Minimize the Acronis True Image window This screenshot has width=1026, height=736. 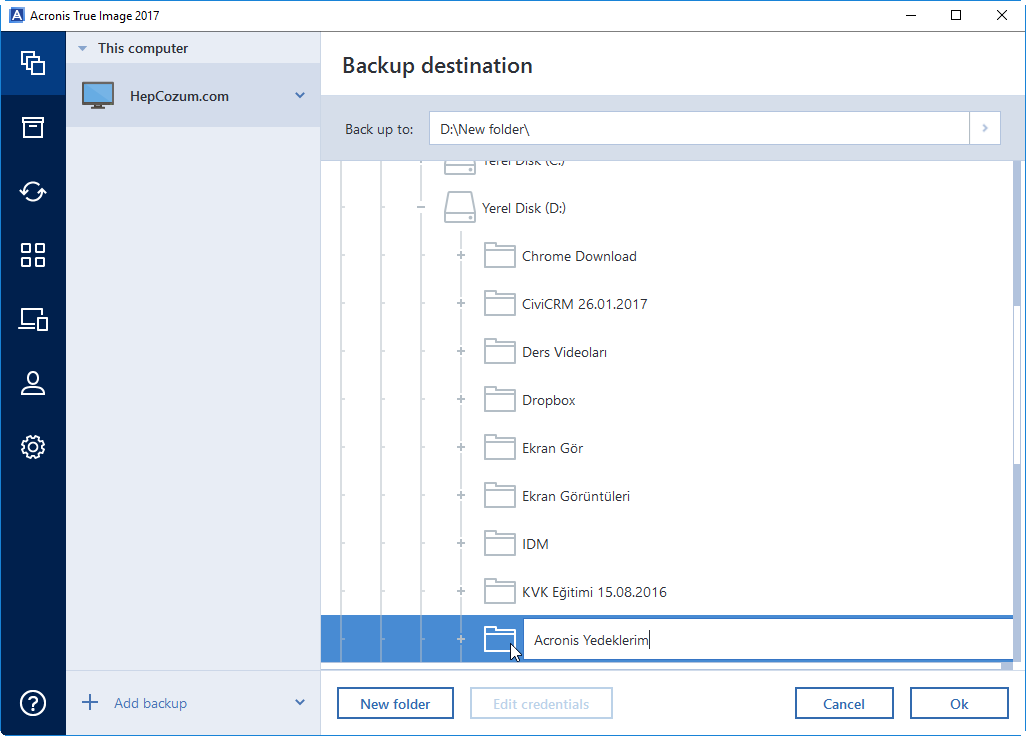[911, 15]
